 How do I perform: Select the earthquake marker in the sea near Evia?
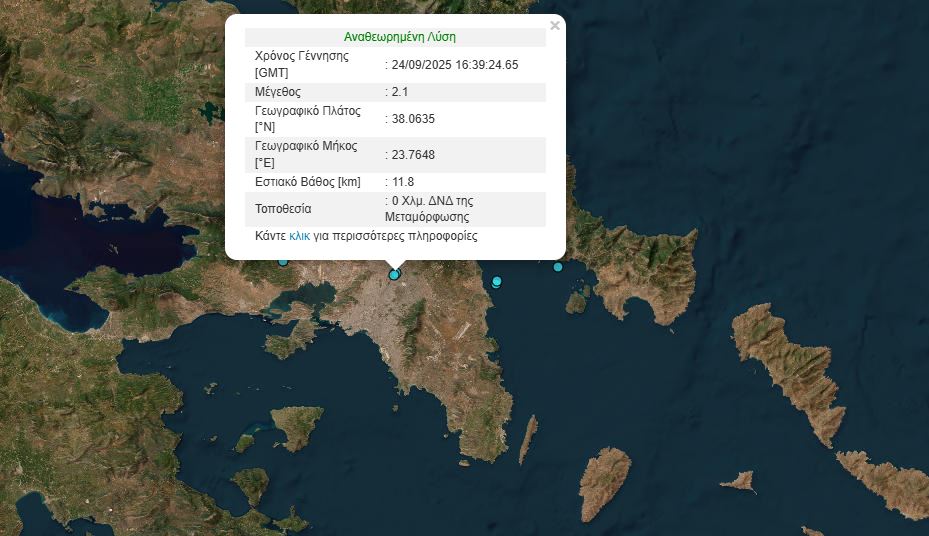[558, 266]
